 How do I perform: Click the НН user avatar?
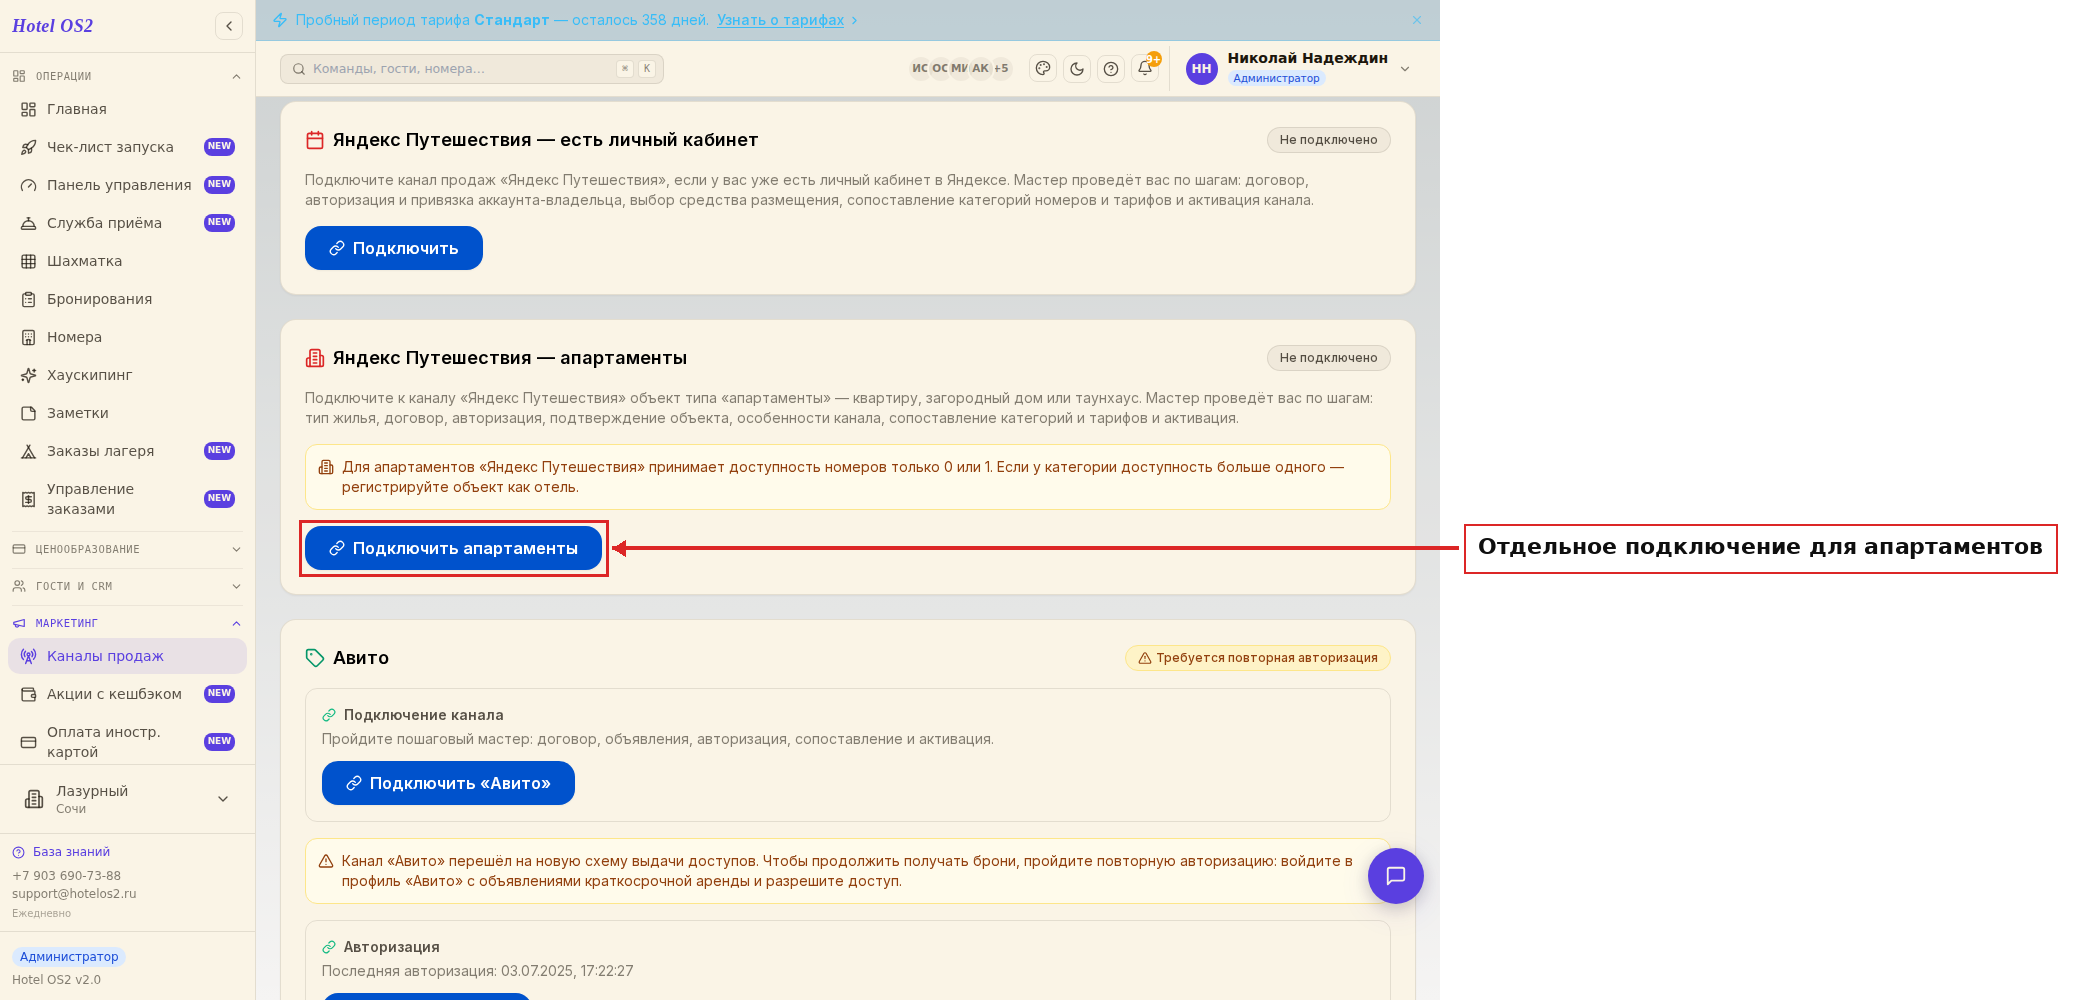[1202, 69]
